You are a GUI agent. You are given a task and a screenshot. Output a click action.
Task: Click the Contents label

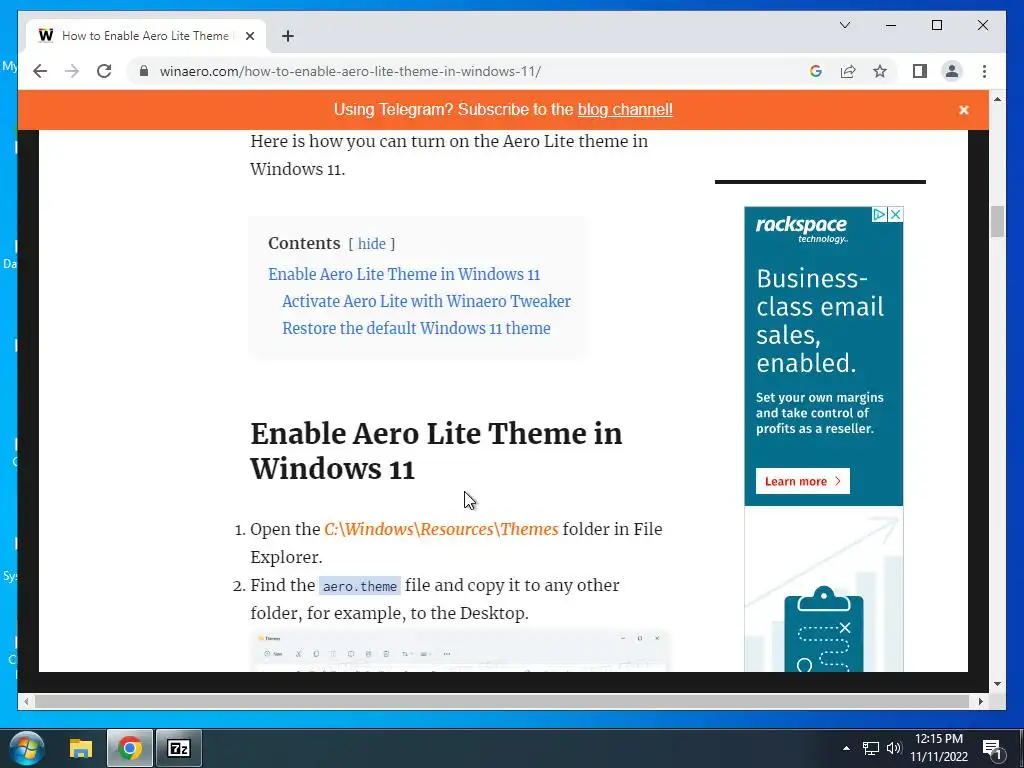click(x=304, y=244)
